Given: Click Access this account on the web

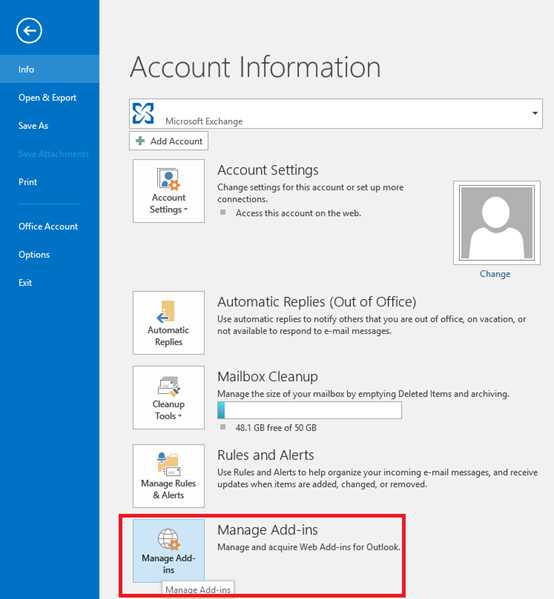Looking at the screenshot, I should tap(298, 213).
